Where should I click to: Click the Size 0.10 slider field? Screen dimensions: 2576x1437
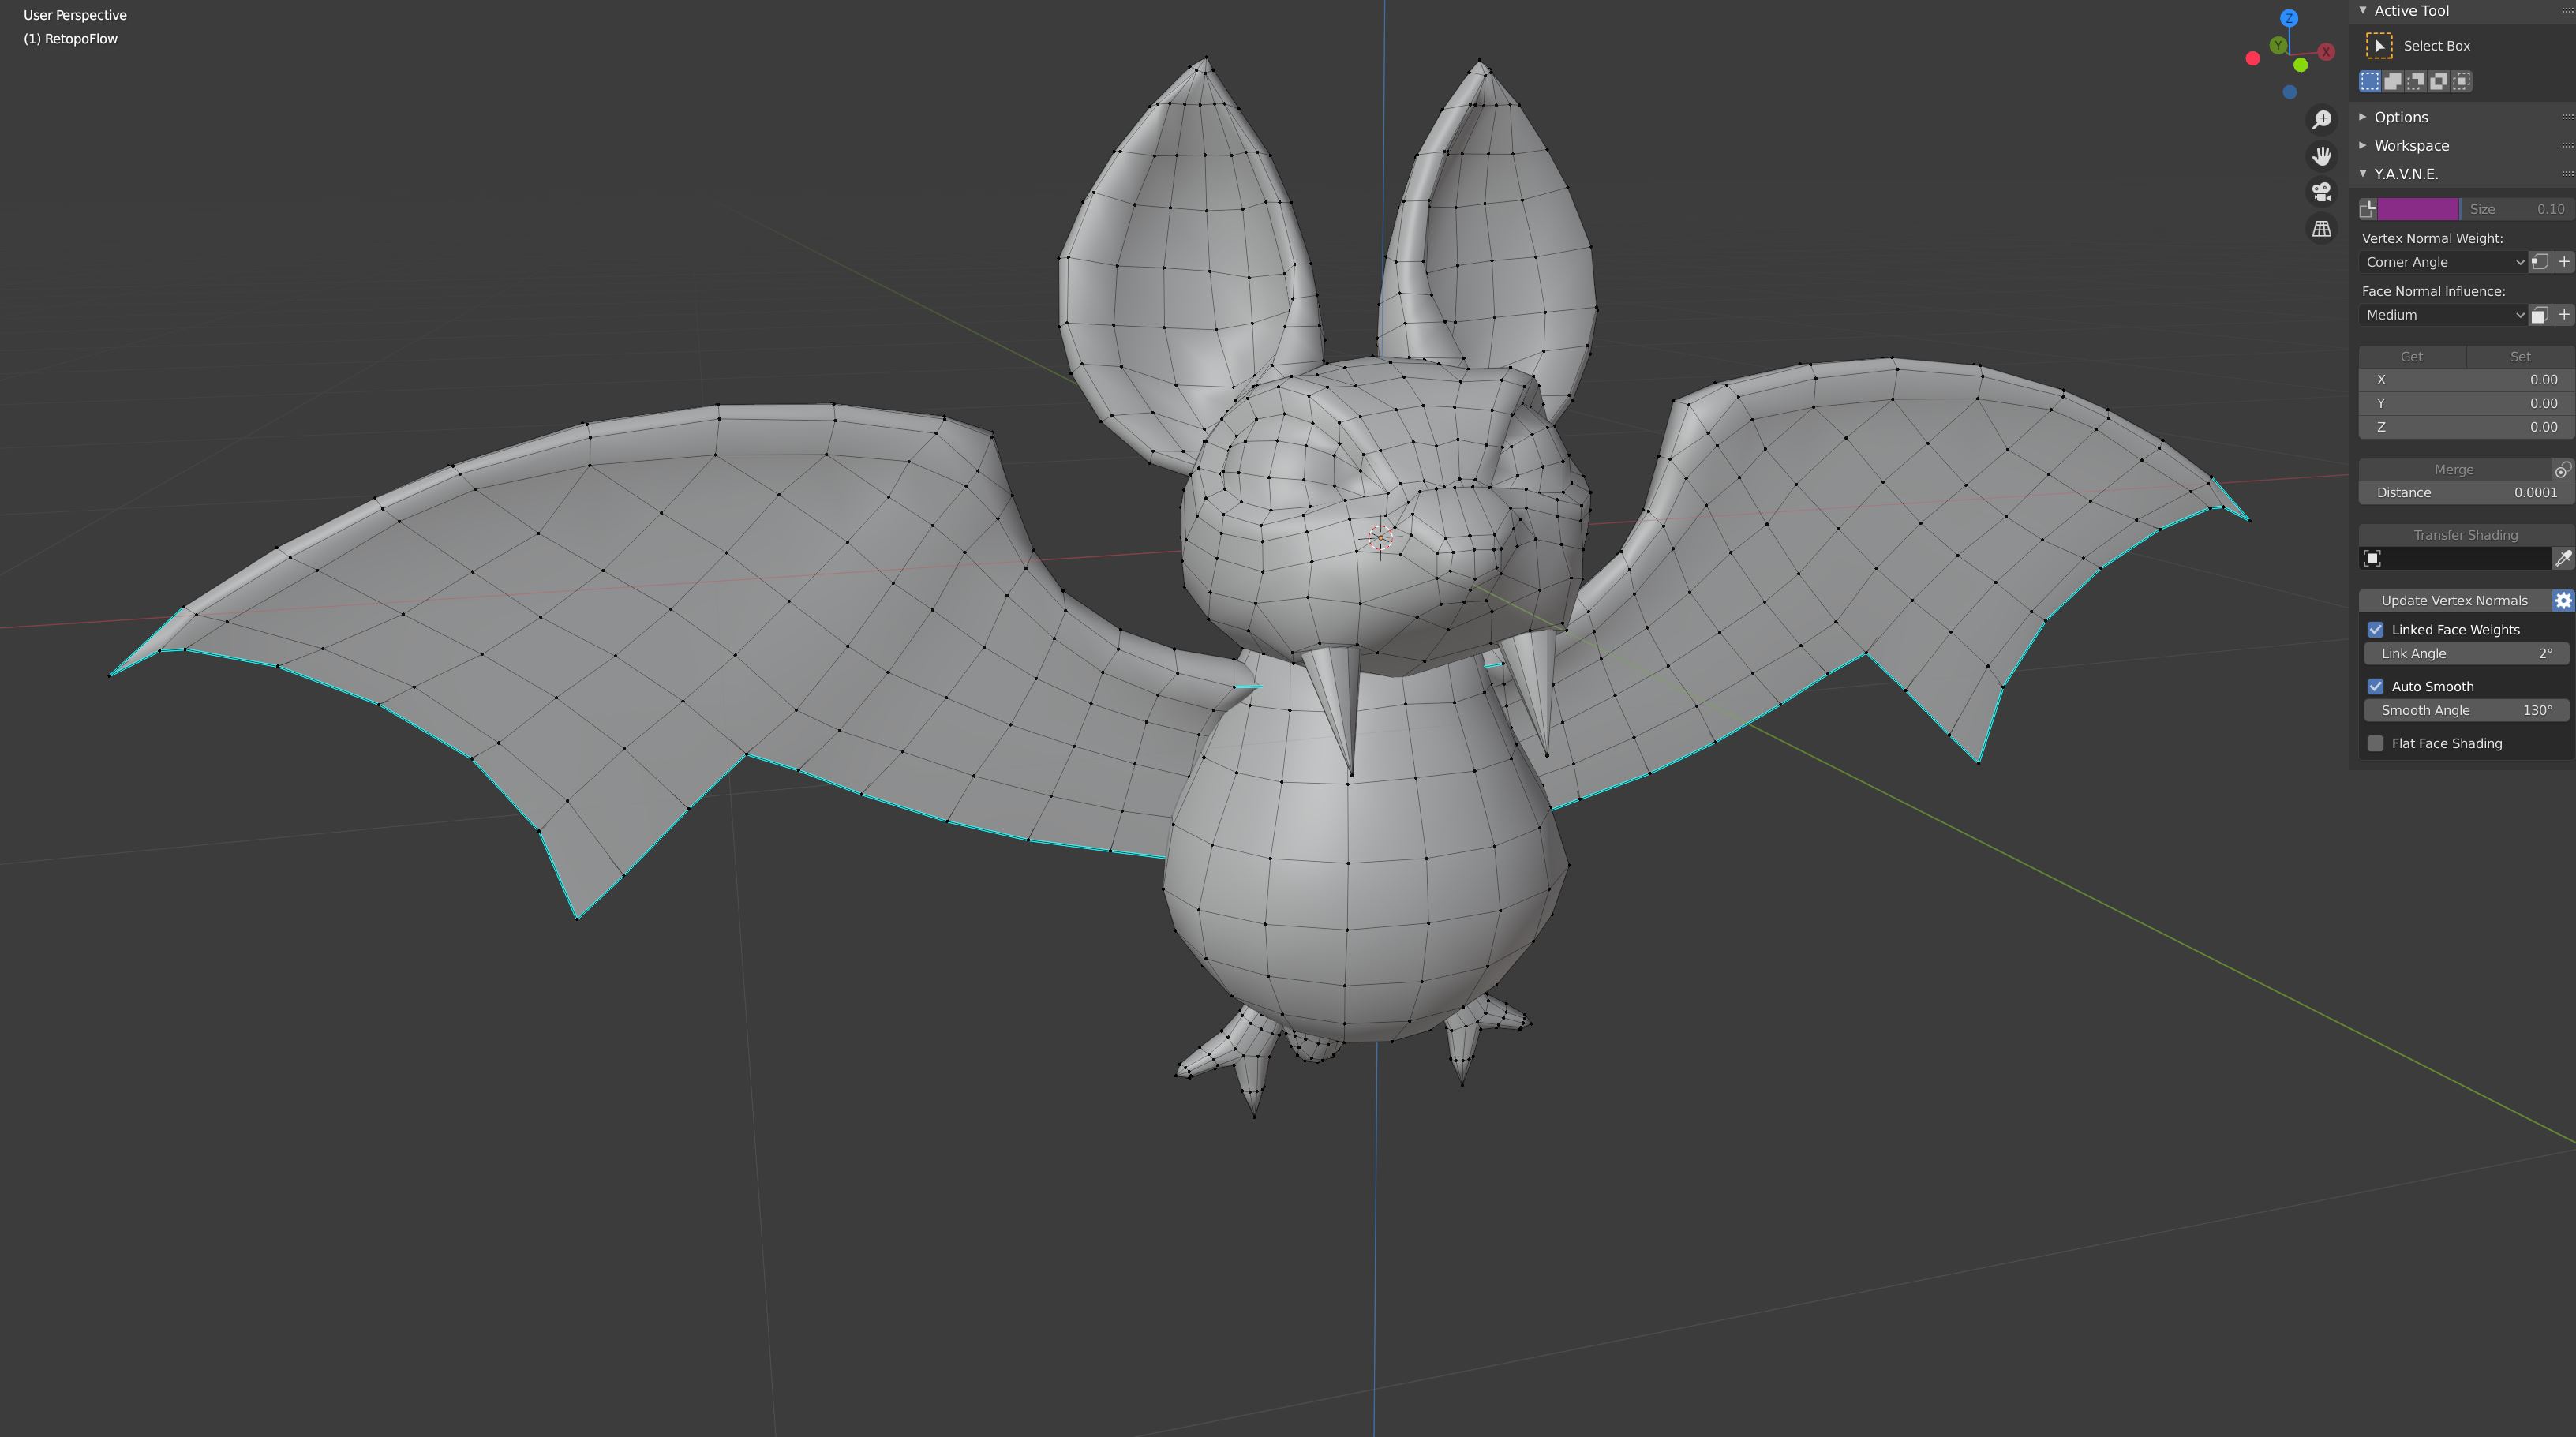(2518, 209)
